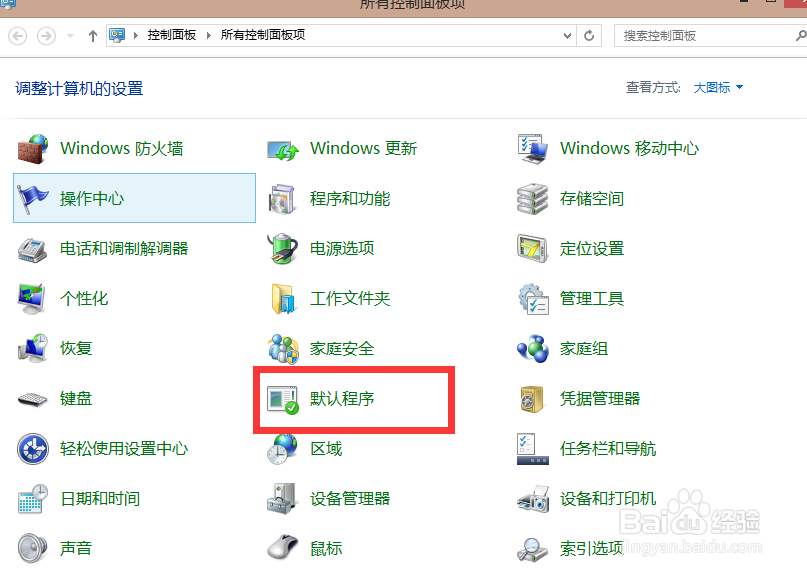Go back with the Back arrow
807x575 pixels.
17,36
